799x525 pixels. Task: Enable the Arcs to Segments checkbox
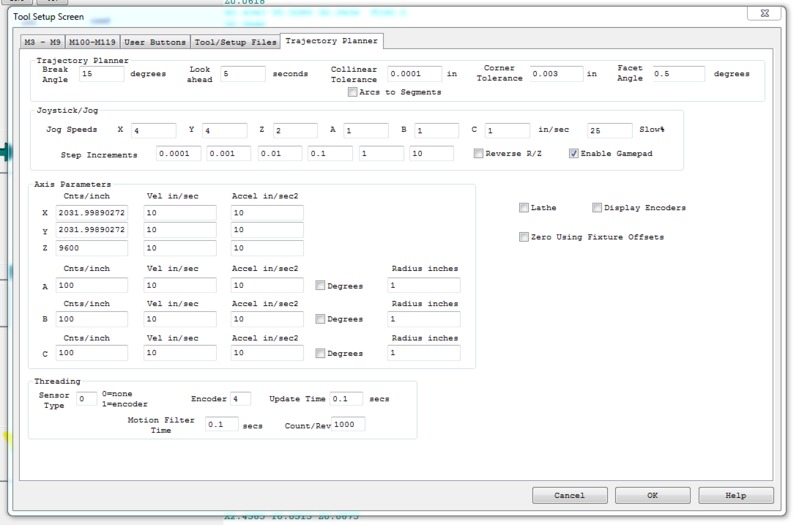coord(353,92)
